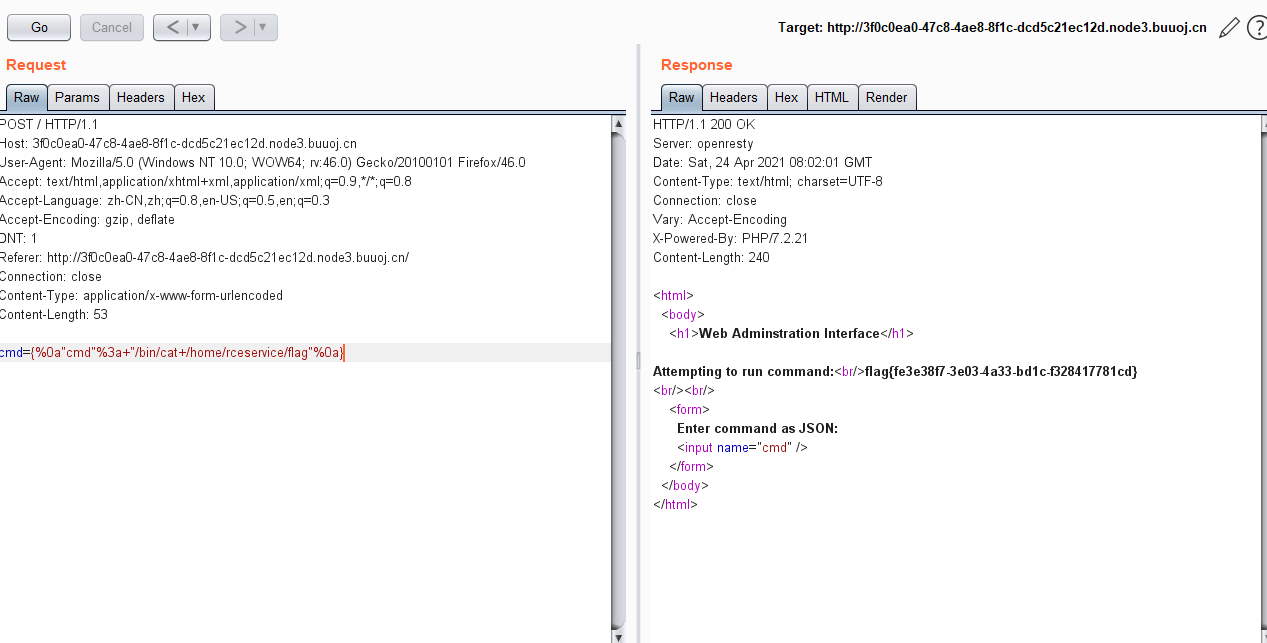Image resolution: width=1267 pixels, height=643 pixels.
Task: Go back with the previous request arrow
Action: [x=172, y=28]
